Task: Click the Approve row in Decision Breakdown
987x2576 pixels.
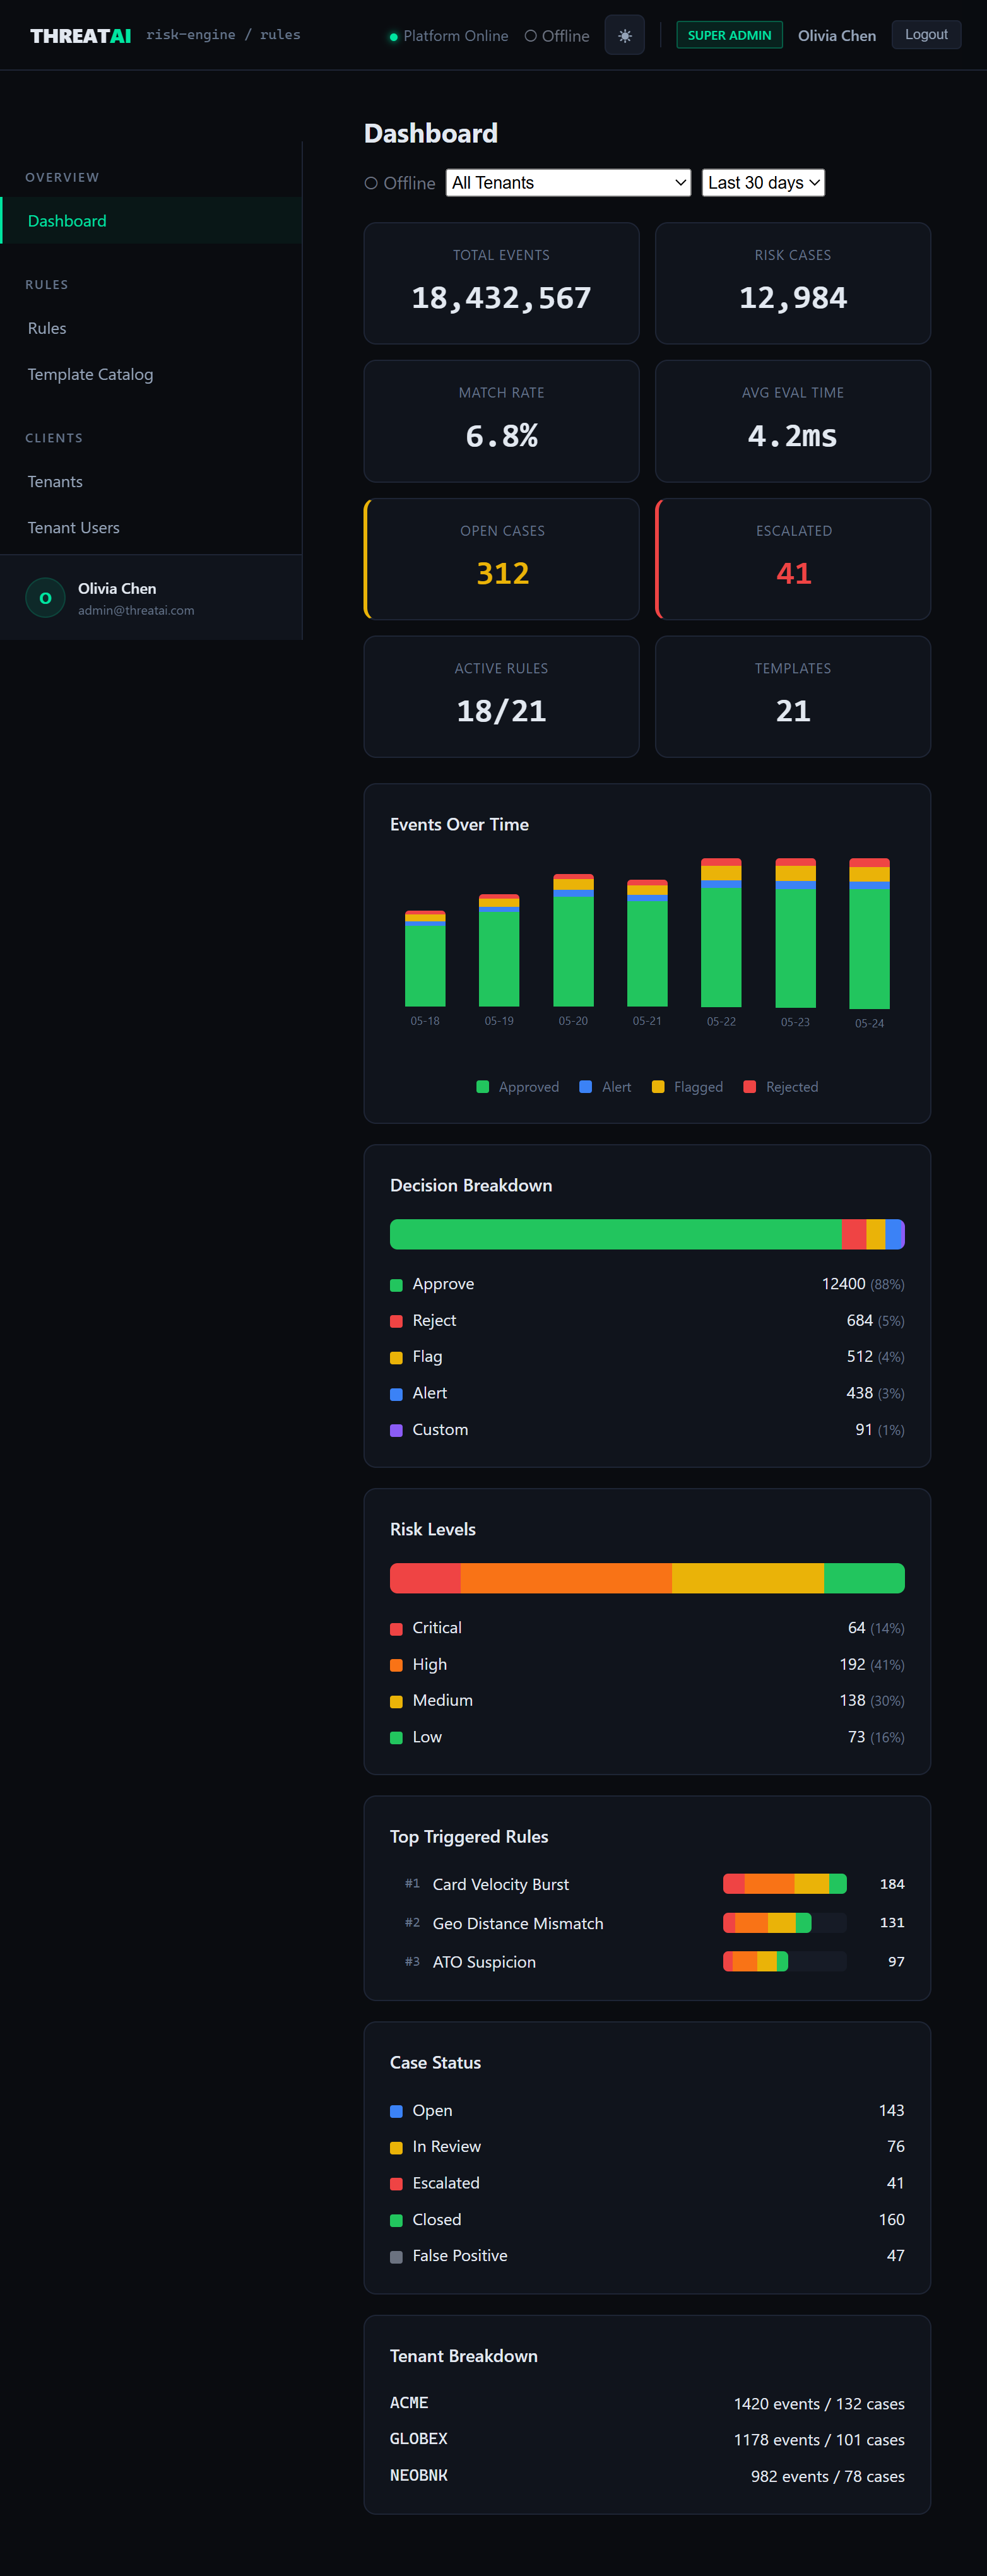Action: coord(647,1284)
